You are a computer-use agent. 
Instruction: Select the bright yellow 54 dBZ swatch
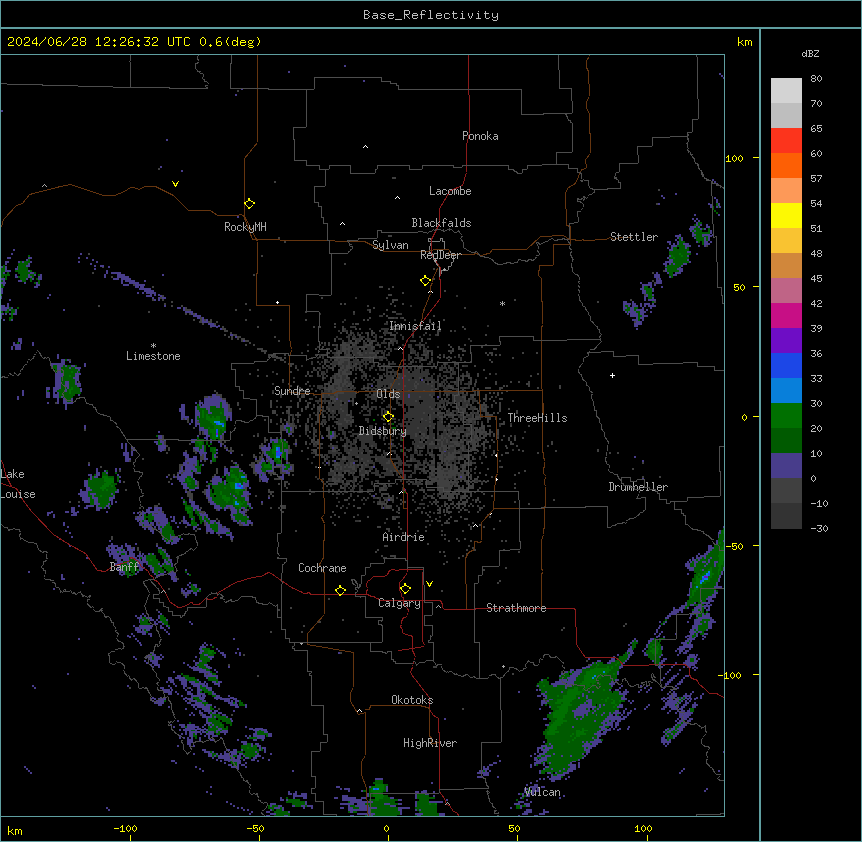(x=786, y=215)
